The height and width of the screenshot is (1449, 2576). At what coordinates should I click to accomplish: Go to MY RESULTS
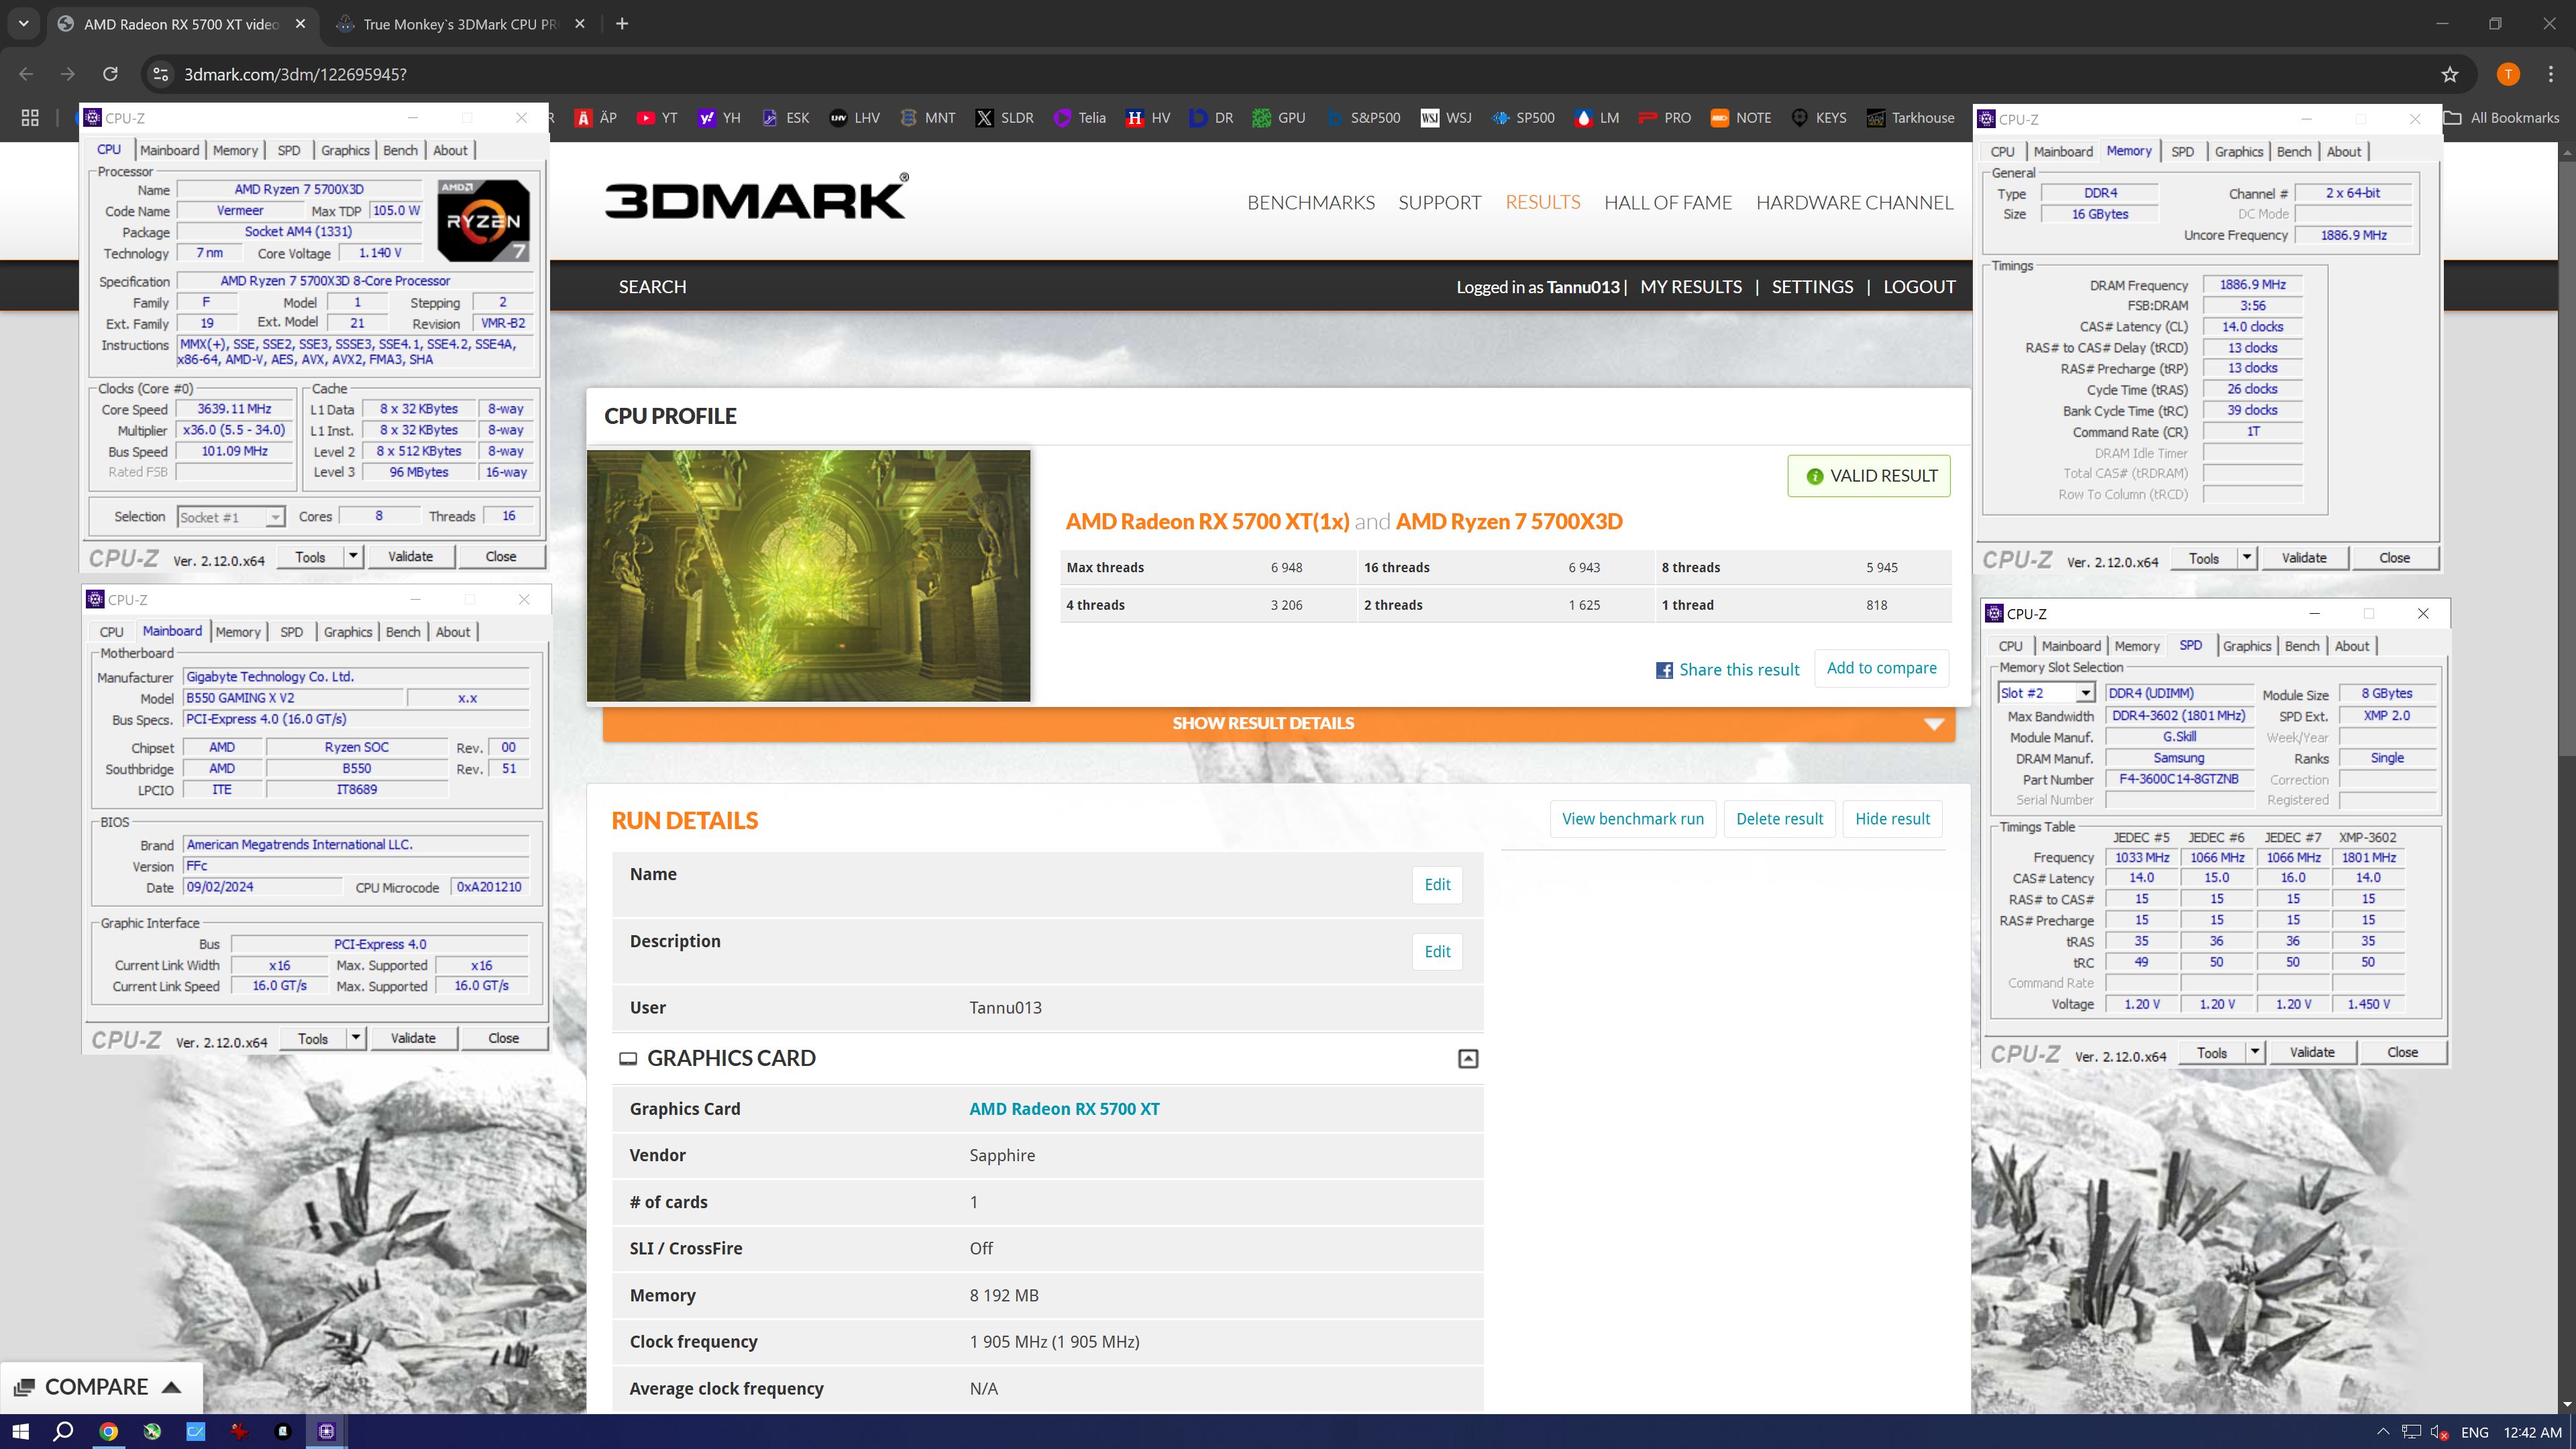tap(1691, 287)
